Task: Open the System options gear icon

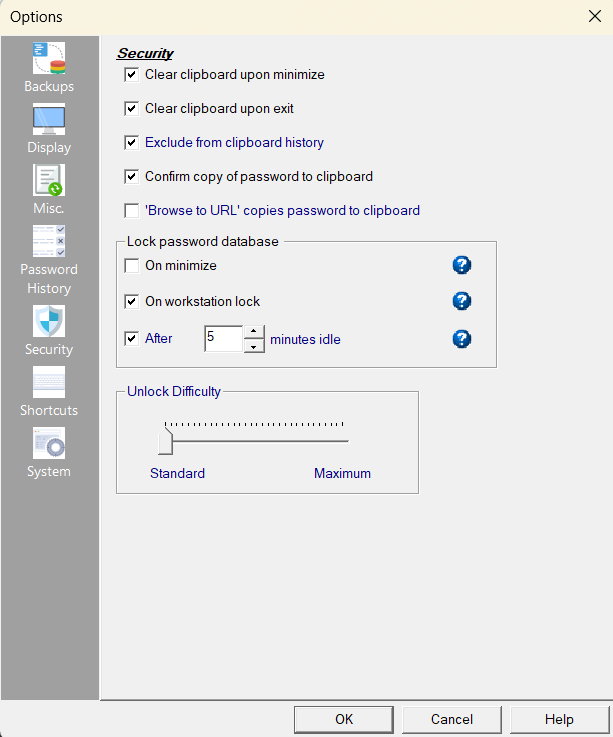Action: click(49, 443)
